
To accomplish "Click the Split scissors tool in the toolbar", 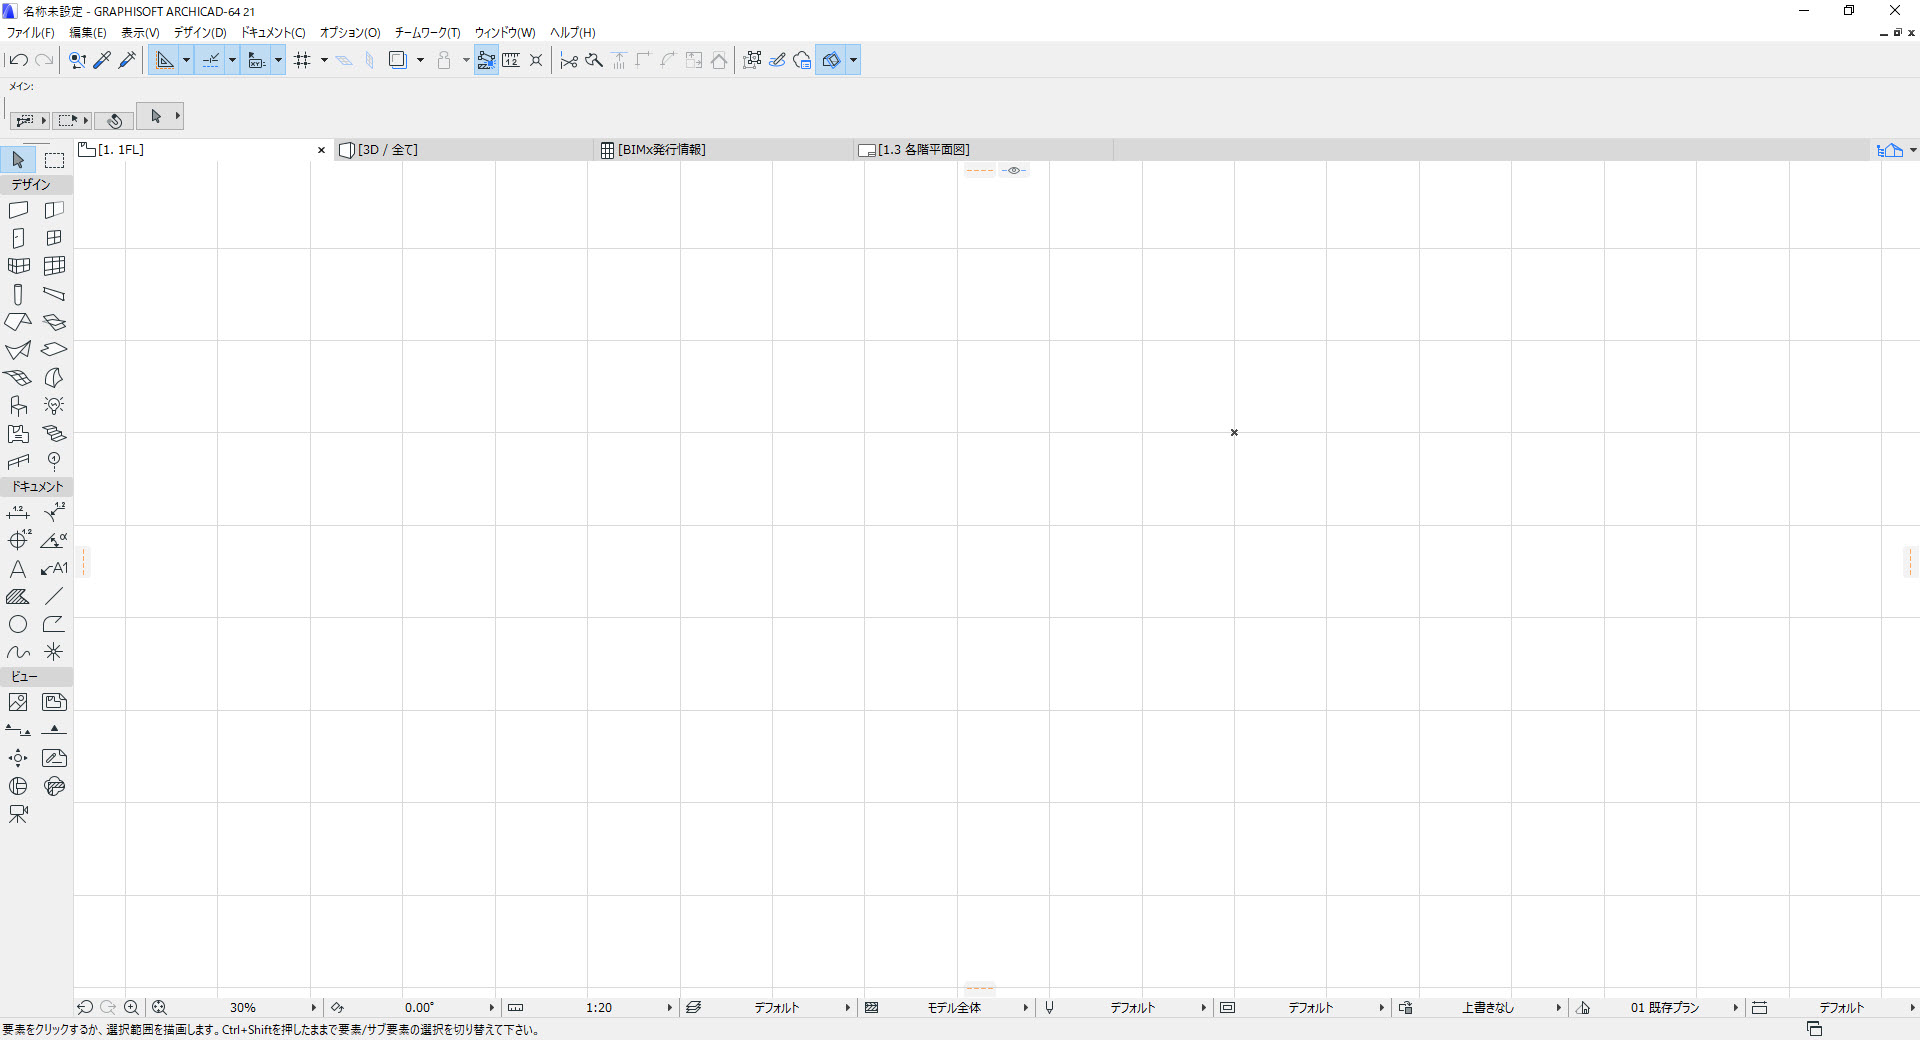I will pos(569,60).
